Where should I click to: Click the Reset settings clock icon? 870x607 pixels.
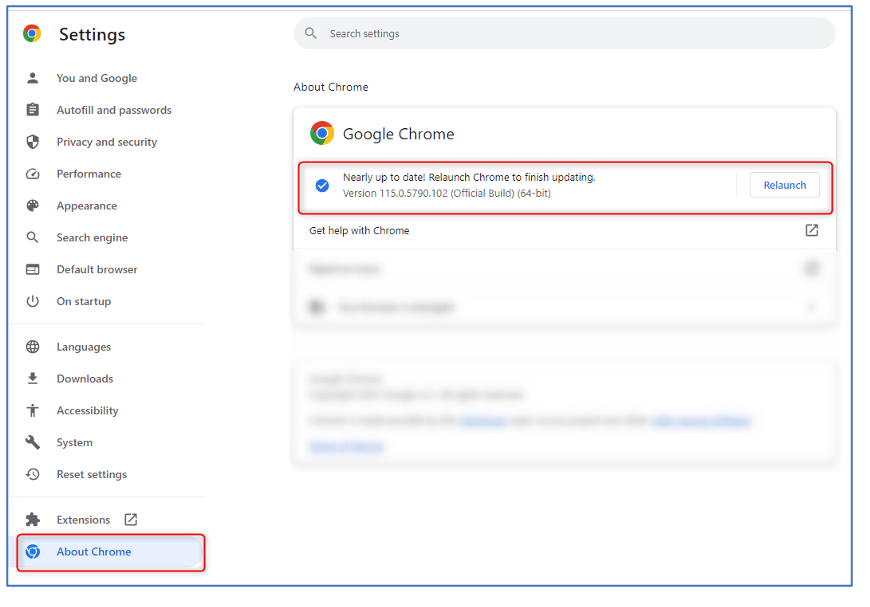coord(33,474)
